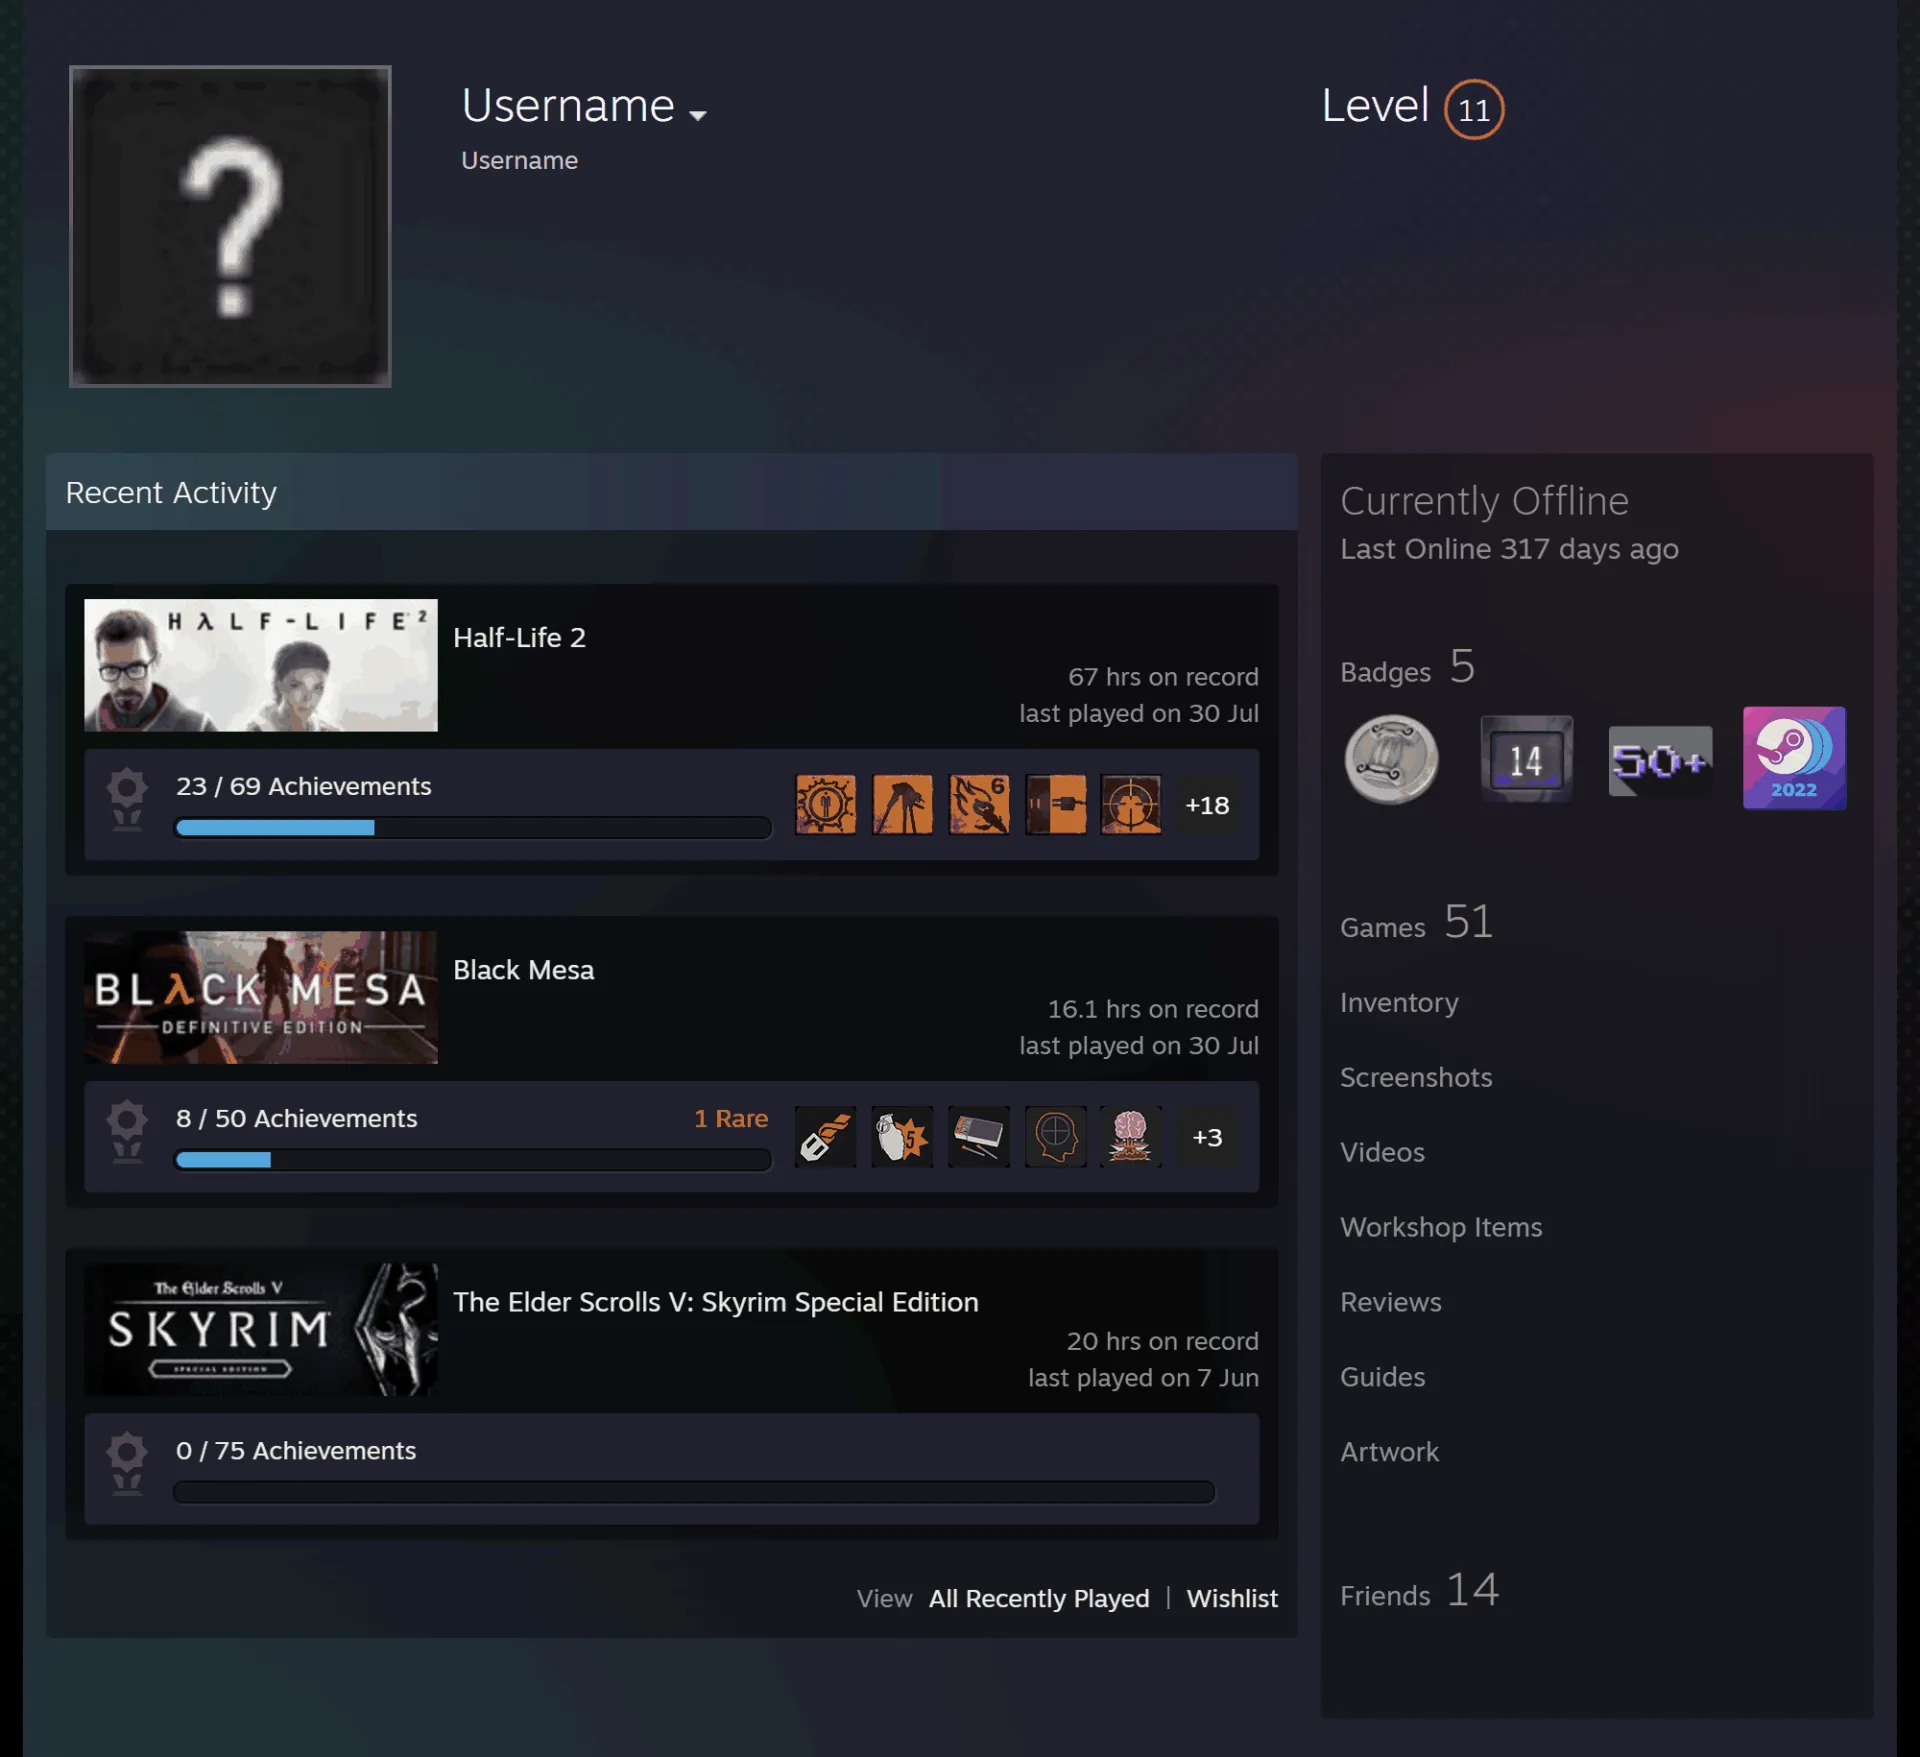Open the +18 more Half-Life 2 achievements
This screenshot has height=1757, width=1920.
click(x=1207, y=805)
